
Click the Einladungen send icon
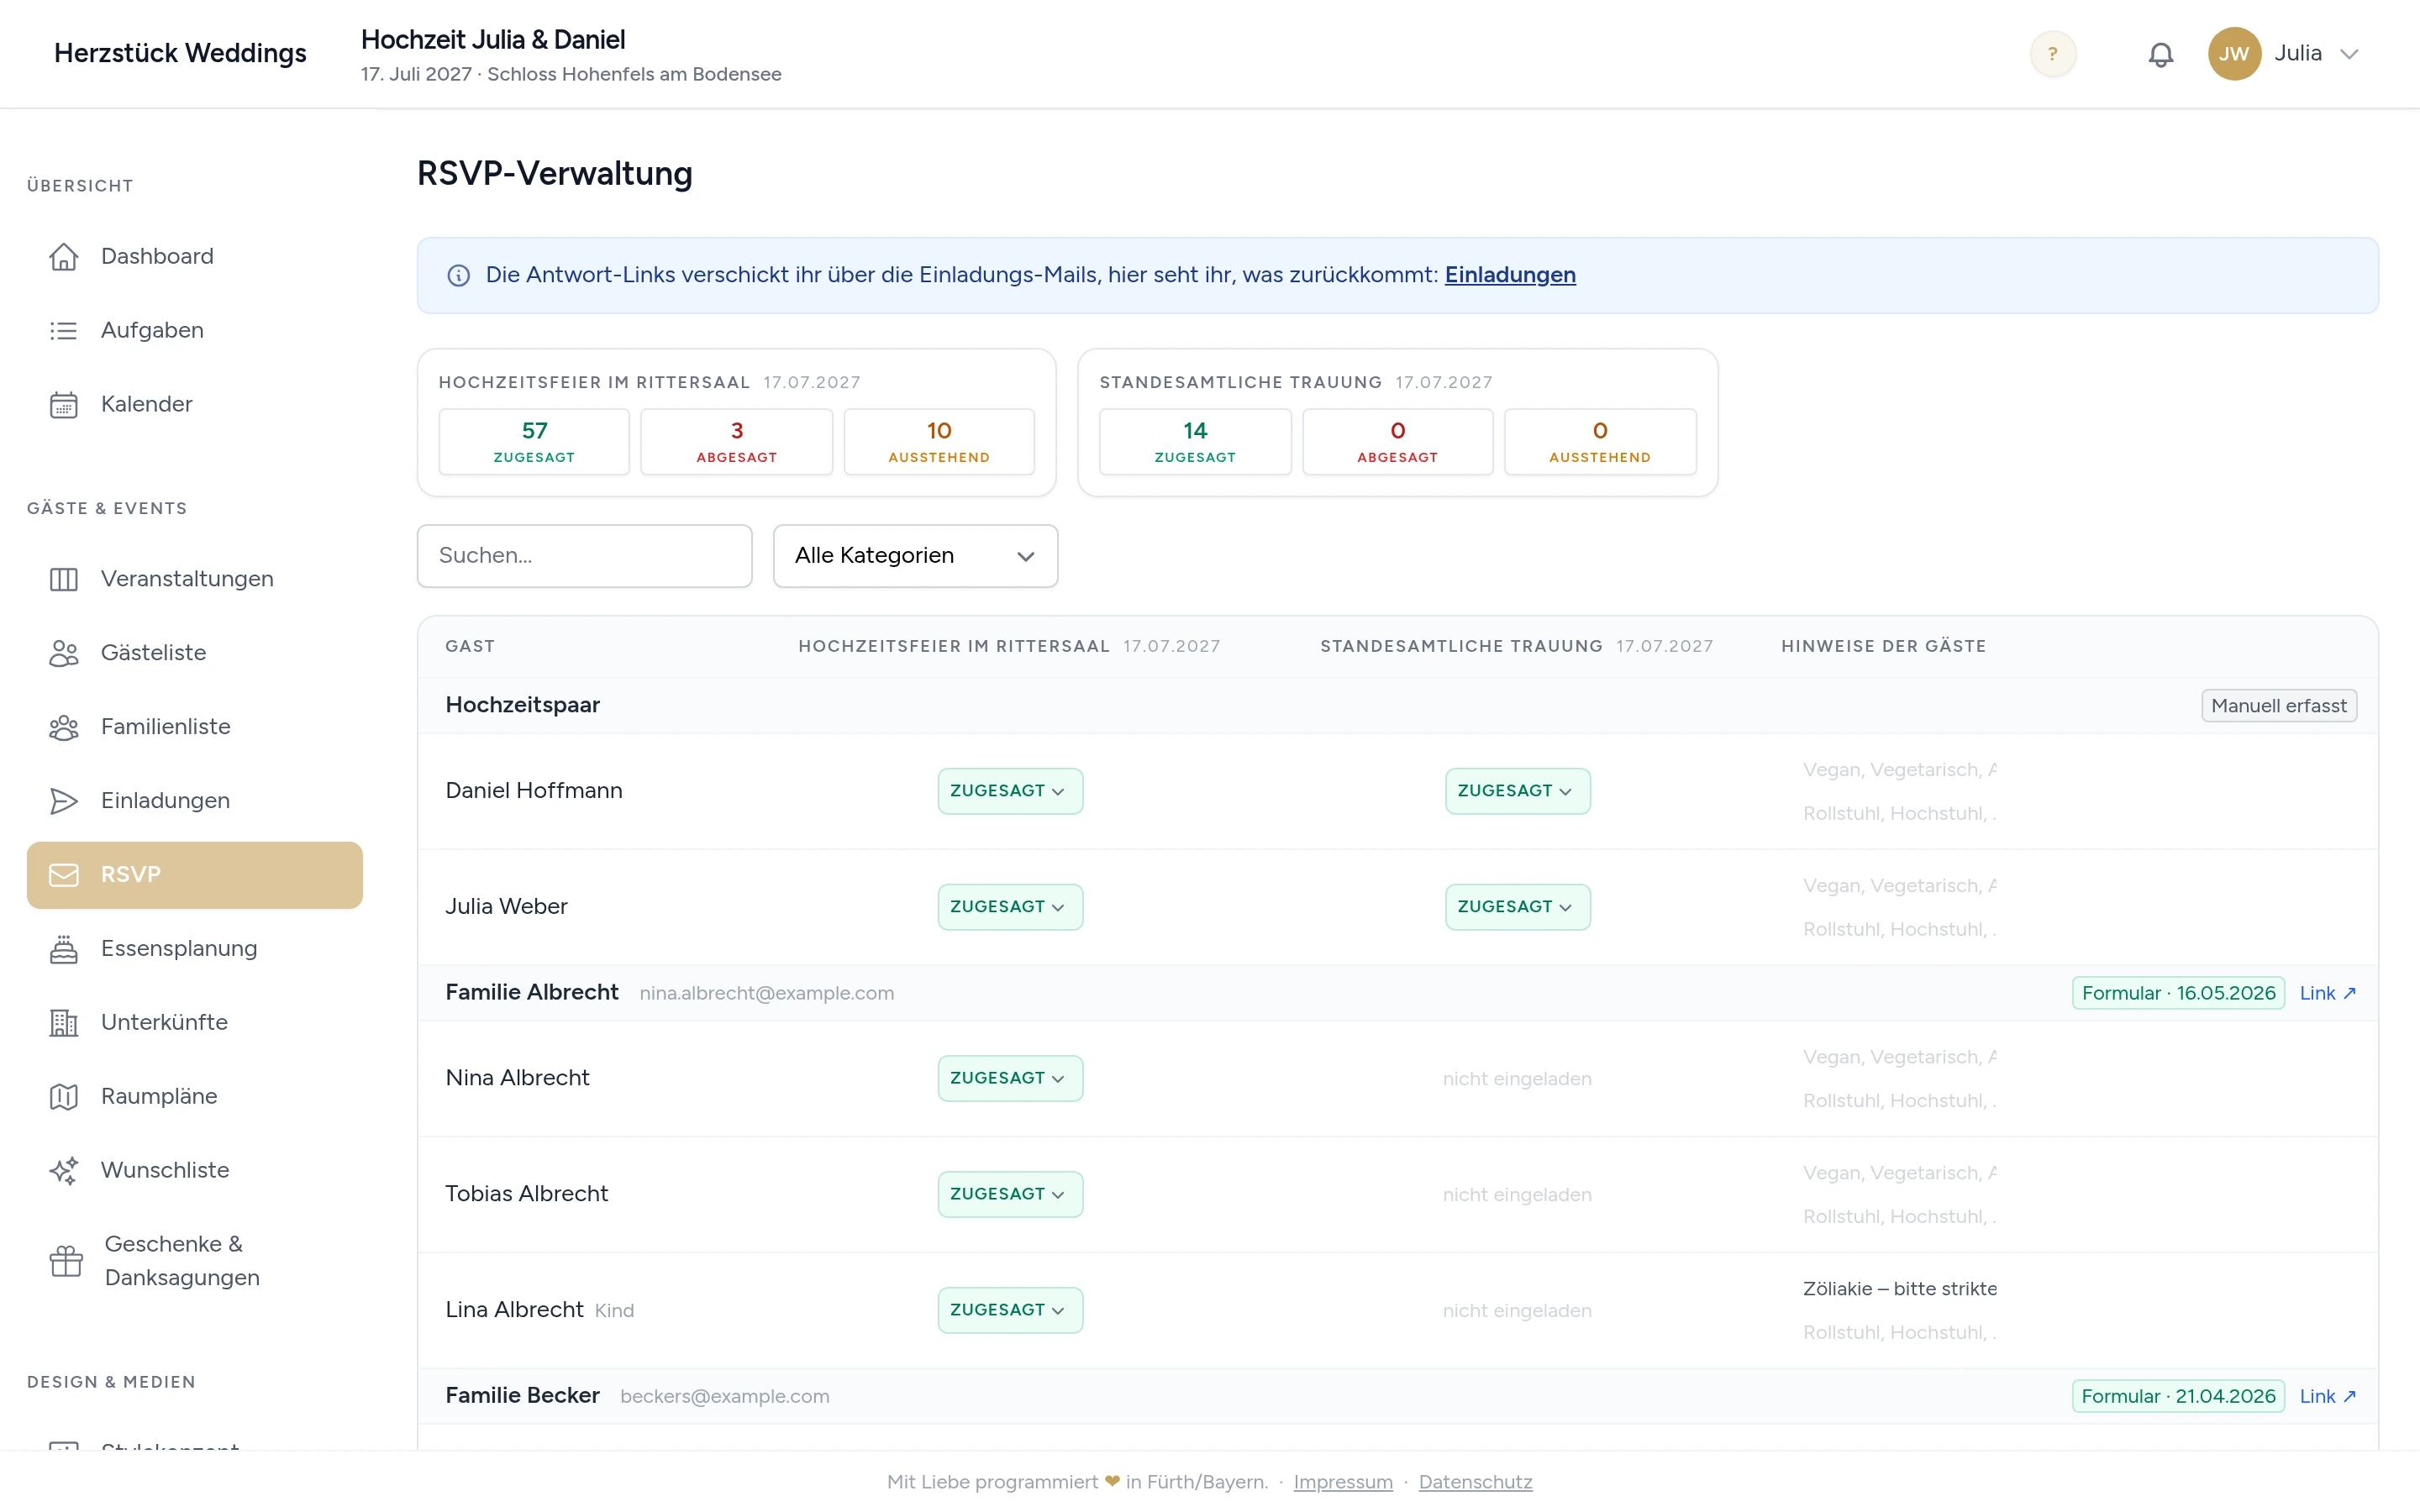[x=64, y=801]
